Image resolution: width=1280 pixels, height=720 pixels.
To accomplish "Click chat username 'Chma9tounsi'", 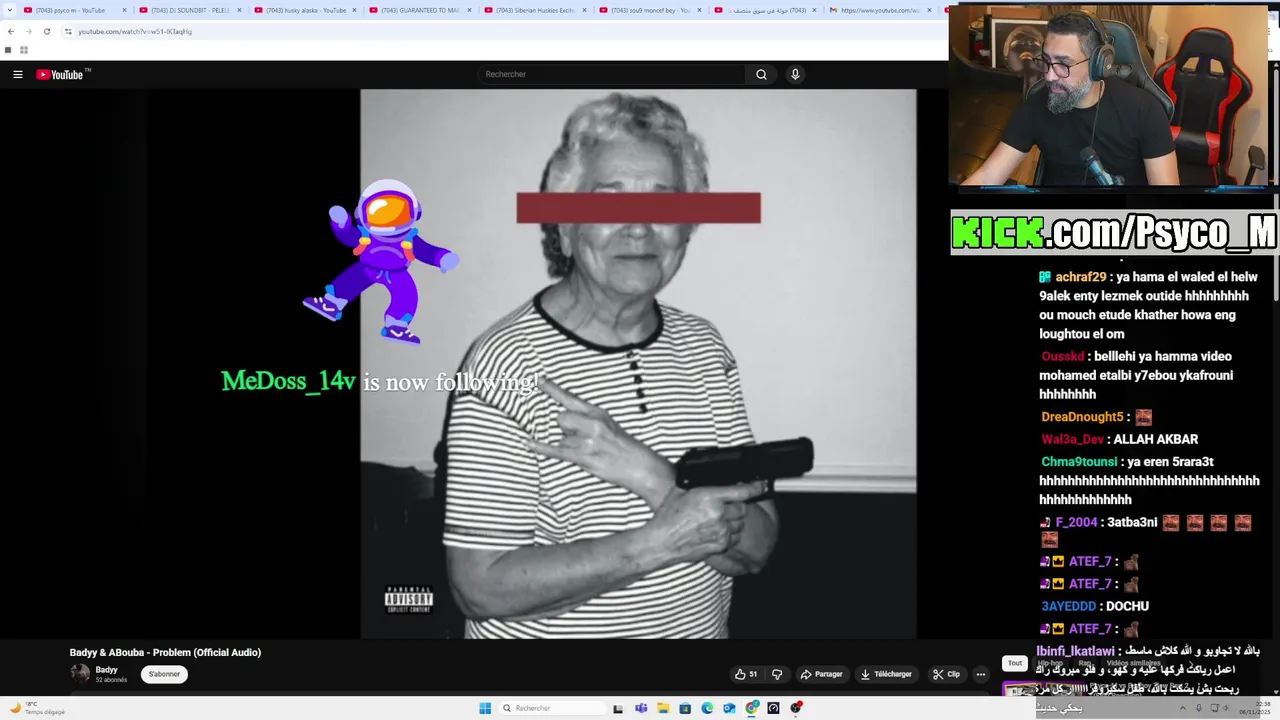I will [x=1079, y=462].
